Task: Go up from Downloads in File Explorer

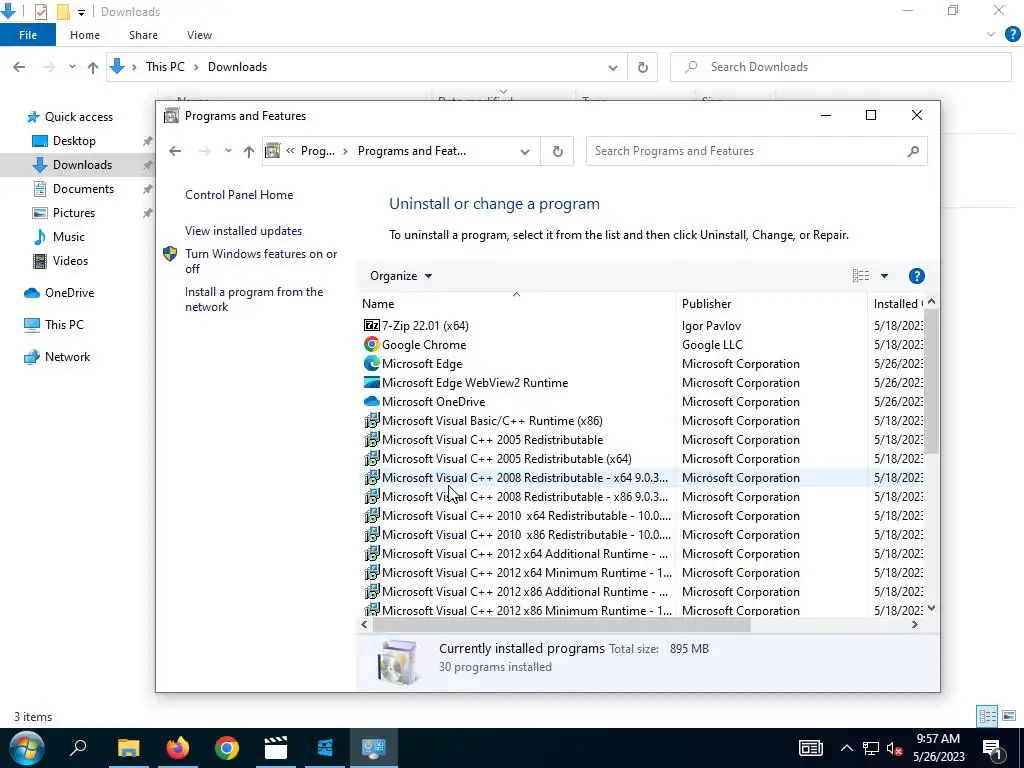Action: point(93,67)
